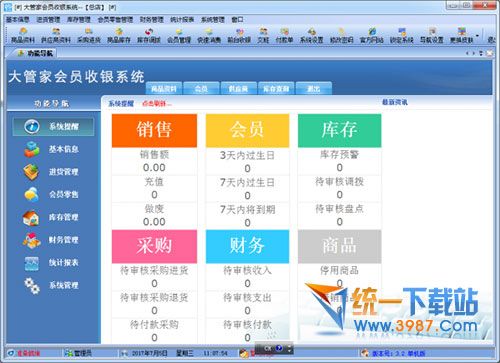Open 付款单 toolbar icon

coord(284,35)
